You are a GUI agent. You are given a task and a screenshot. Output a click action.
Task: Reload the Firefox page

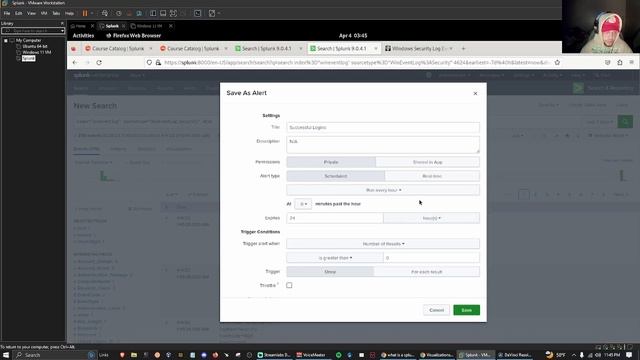click(x=99, y=62)
